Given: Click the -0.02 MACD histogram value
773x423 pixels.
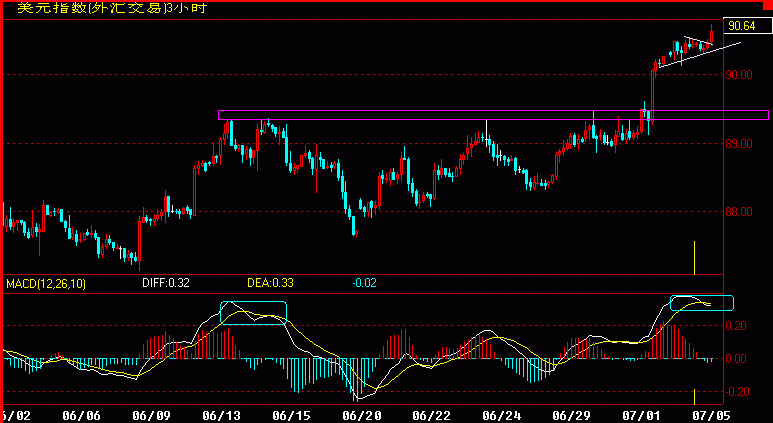Looking at the screenshot, I should coord(364,283).
